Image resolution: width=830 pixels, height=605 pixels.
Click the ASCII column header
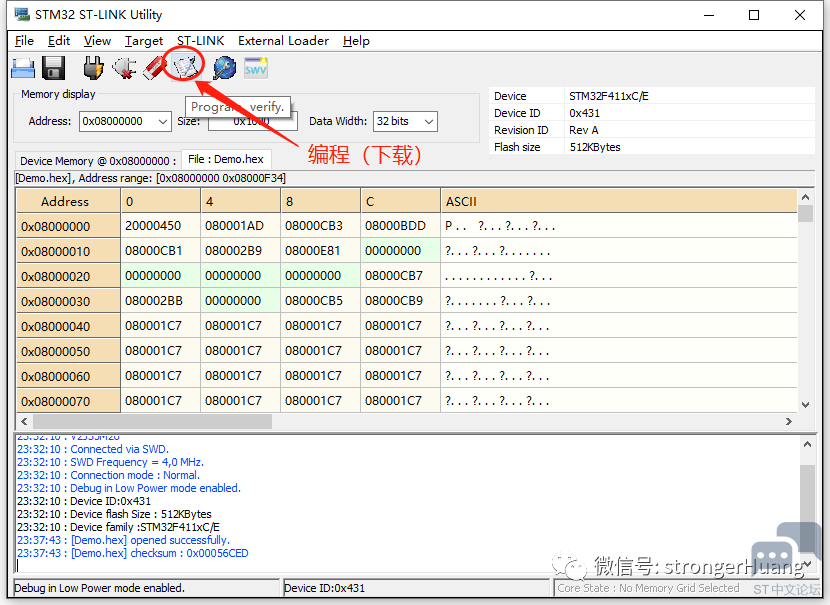(x=618, y=202)
